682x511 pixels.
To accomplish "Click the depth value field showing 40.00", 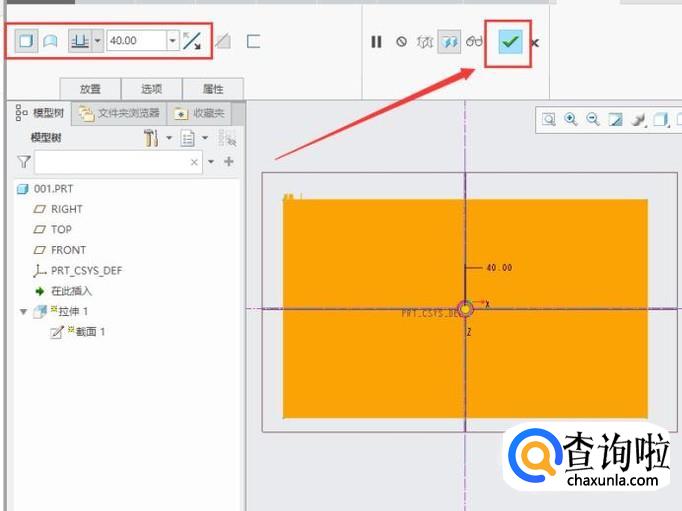I will [137, 41].
